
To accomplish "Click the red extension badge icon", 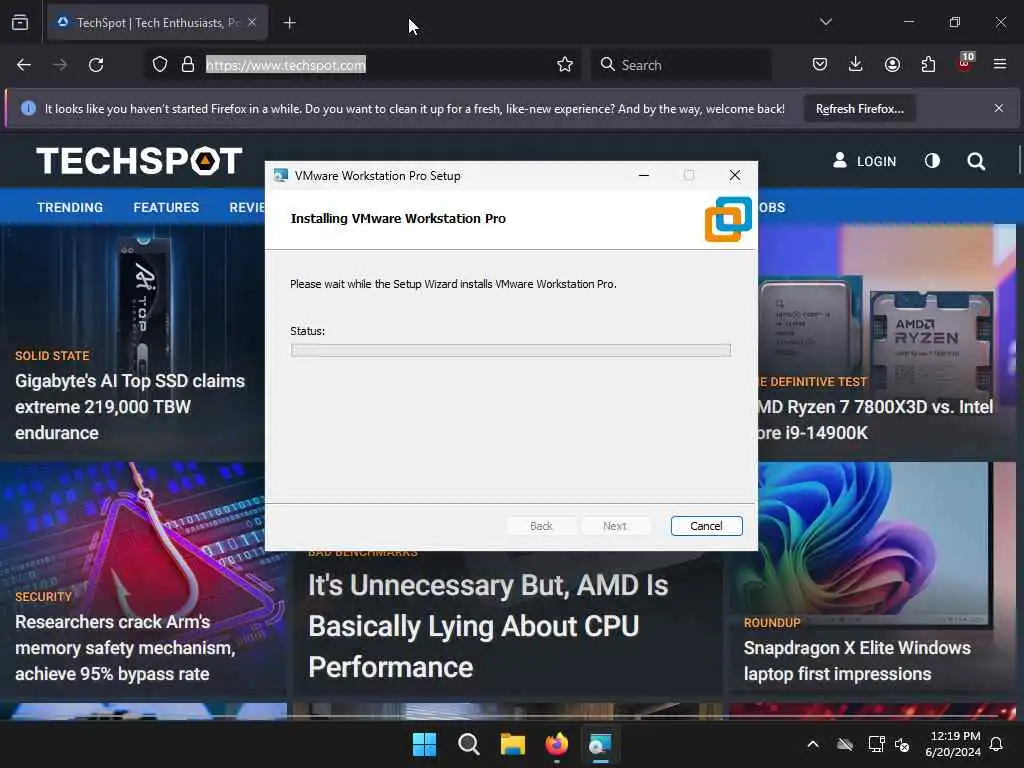I will point(965,63).
